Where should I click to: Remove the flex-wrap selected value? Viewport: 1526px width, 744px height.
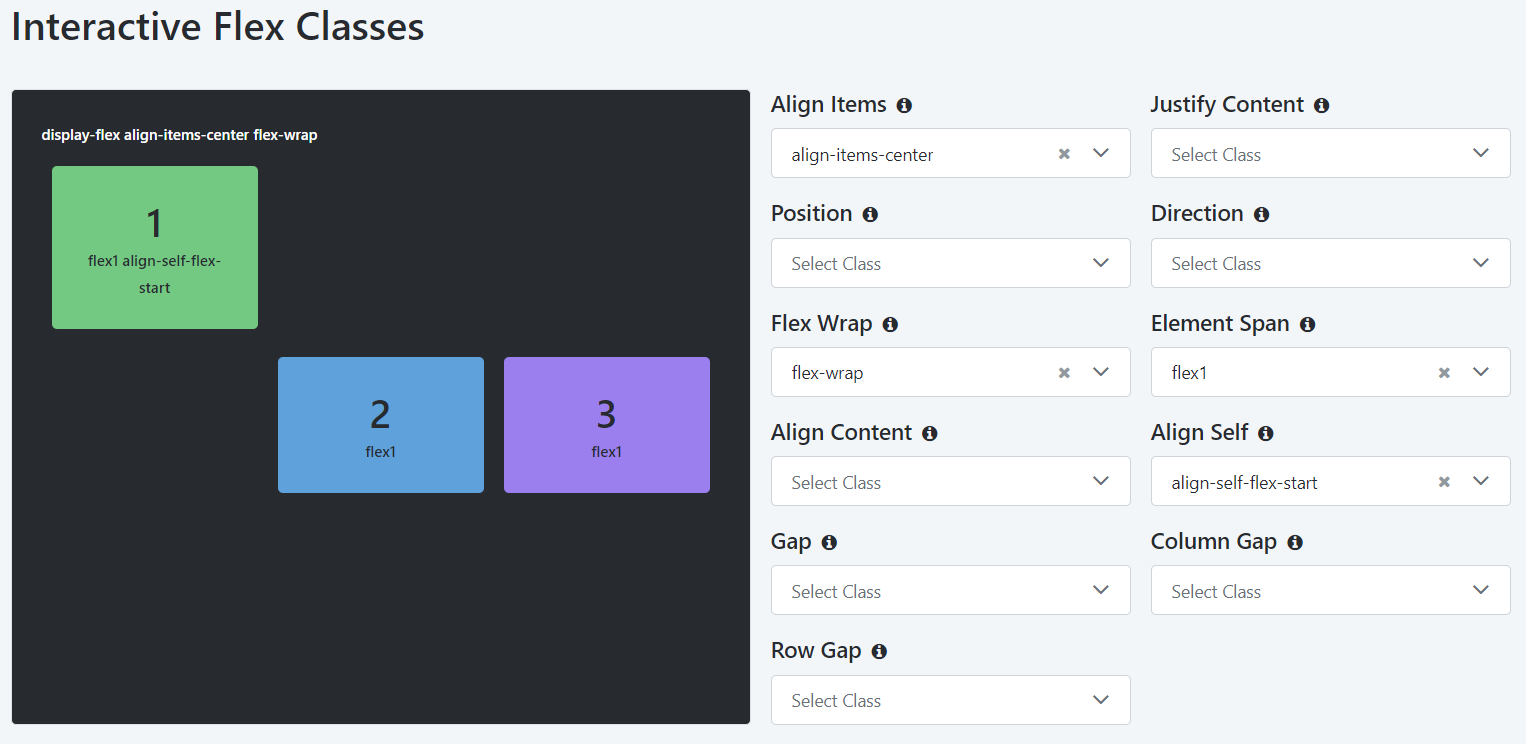click(1064, 373)
